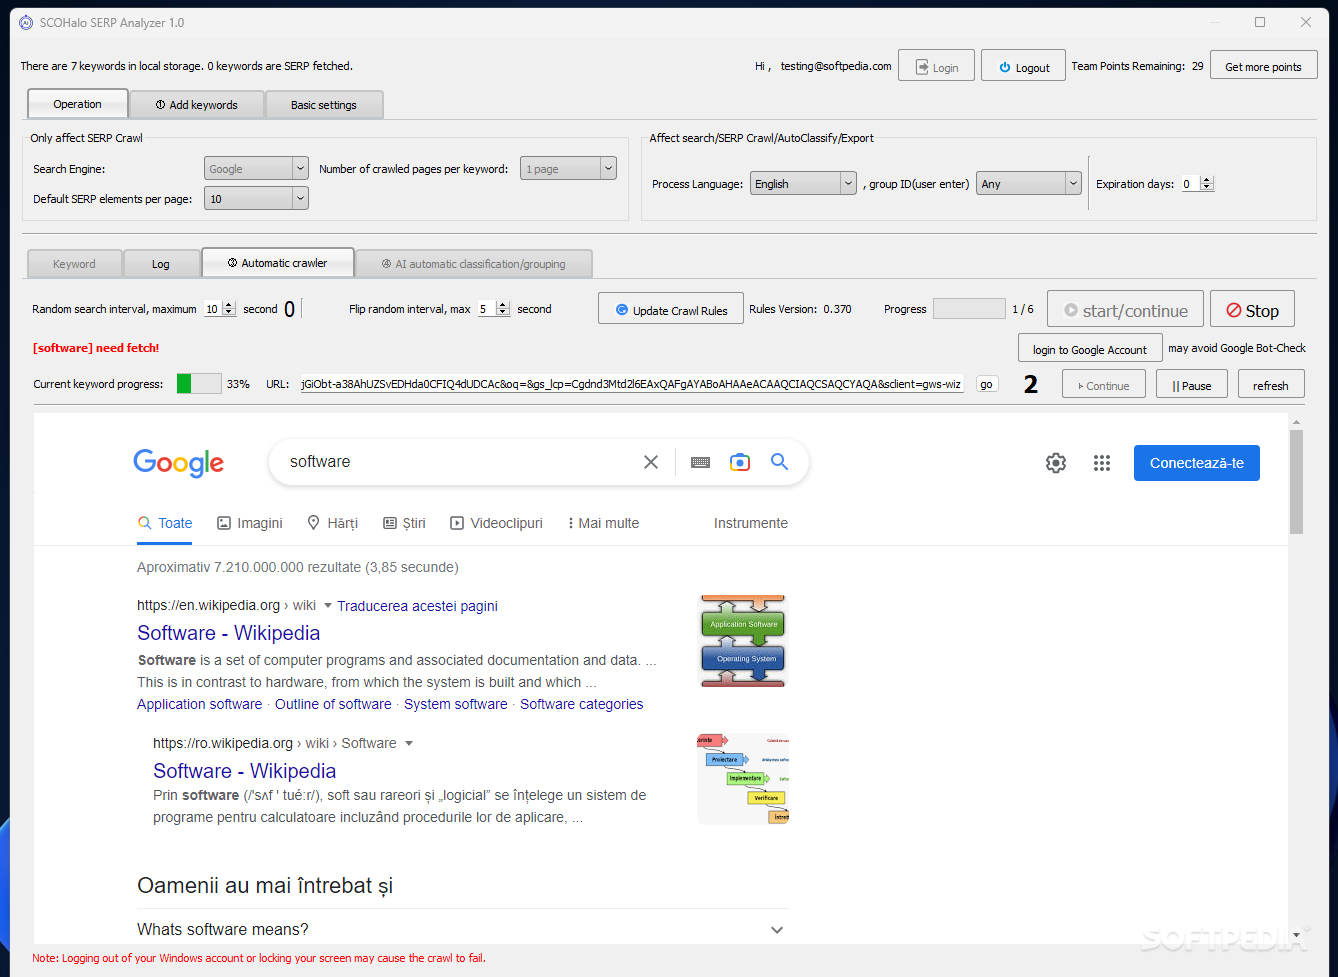
Task: Open the crawled pages per keyword dropdown
Action: (x=568, y=169)
